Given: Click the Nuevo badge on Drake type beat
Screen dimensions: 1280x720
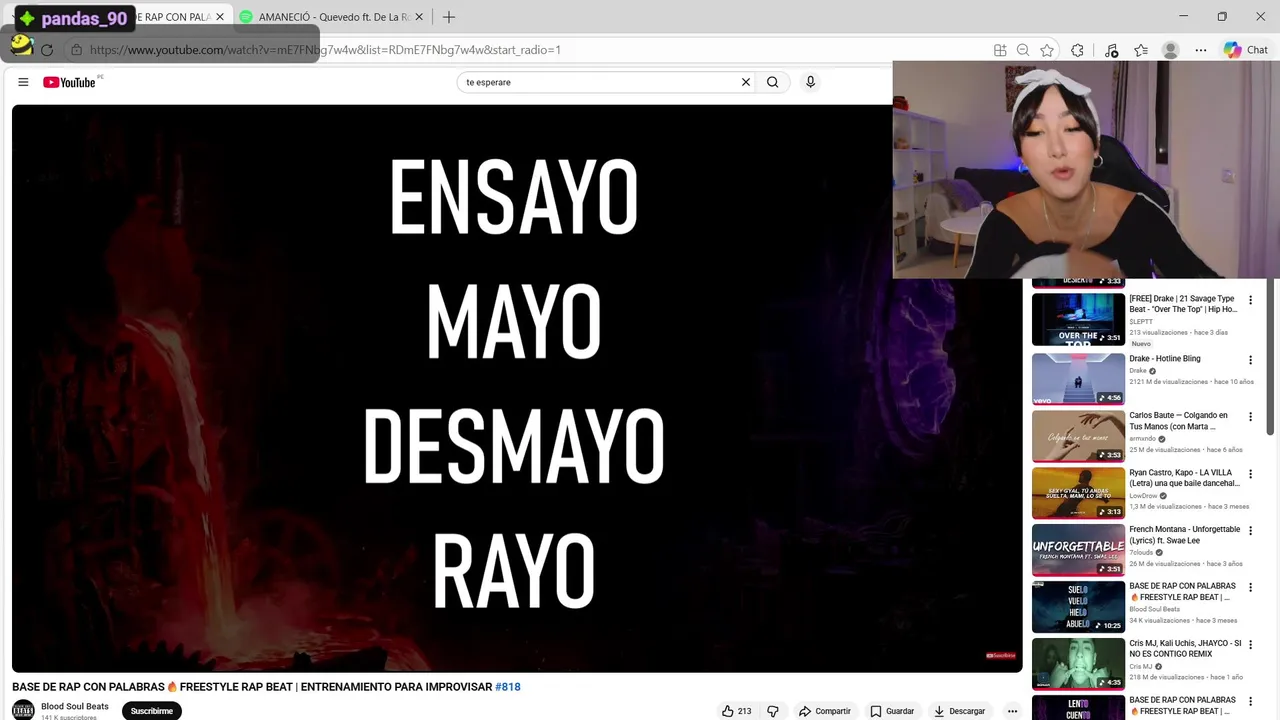Looking at the screenshot, I should coord(1141,344).
